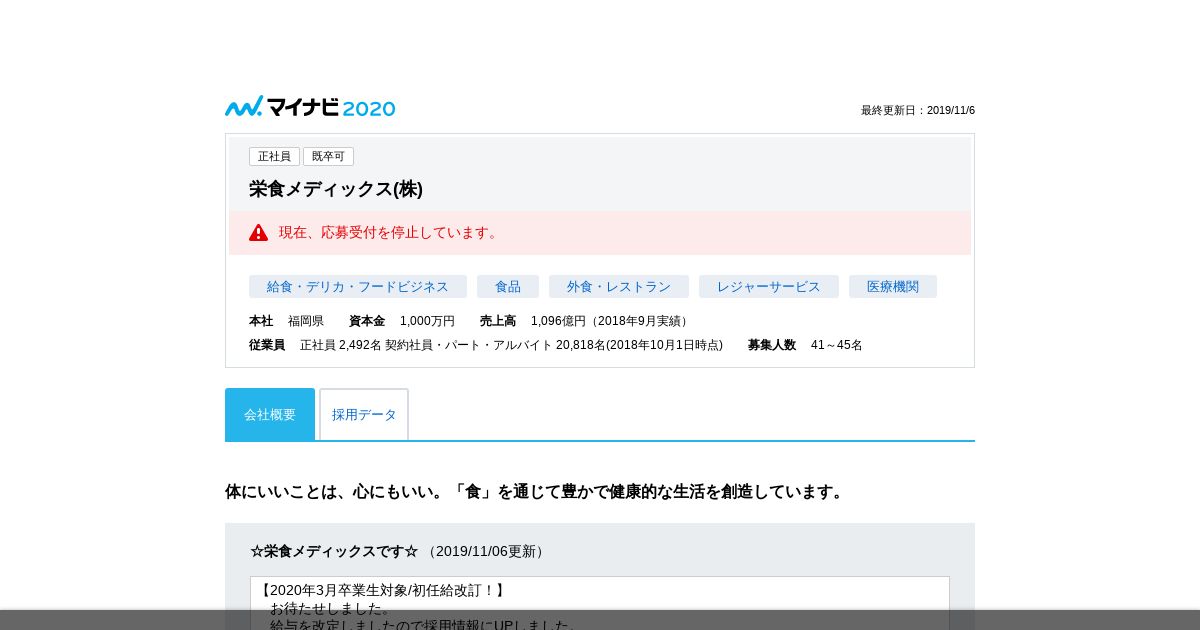This screenshot has height=630, width=1200.
Task: Click the 既卒可 label
Action: (x=328, y=157)
